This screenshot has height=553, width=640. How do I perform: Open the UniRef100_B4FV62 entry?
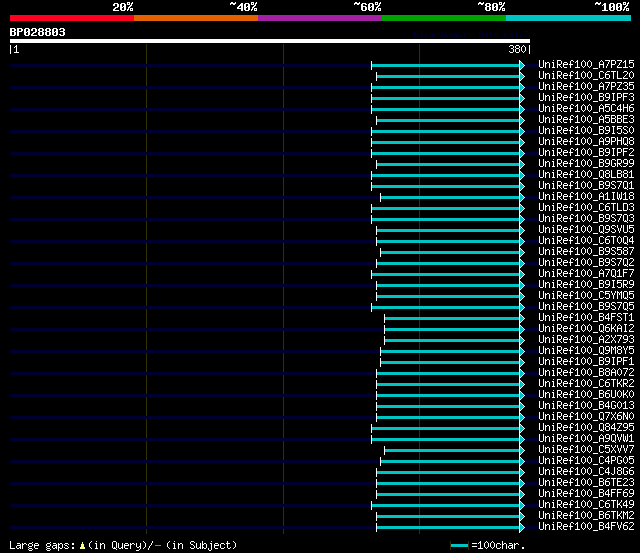[586, 527]
